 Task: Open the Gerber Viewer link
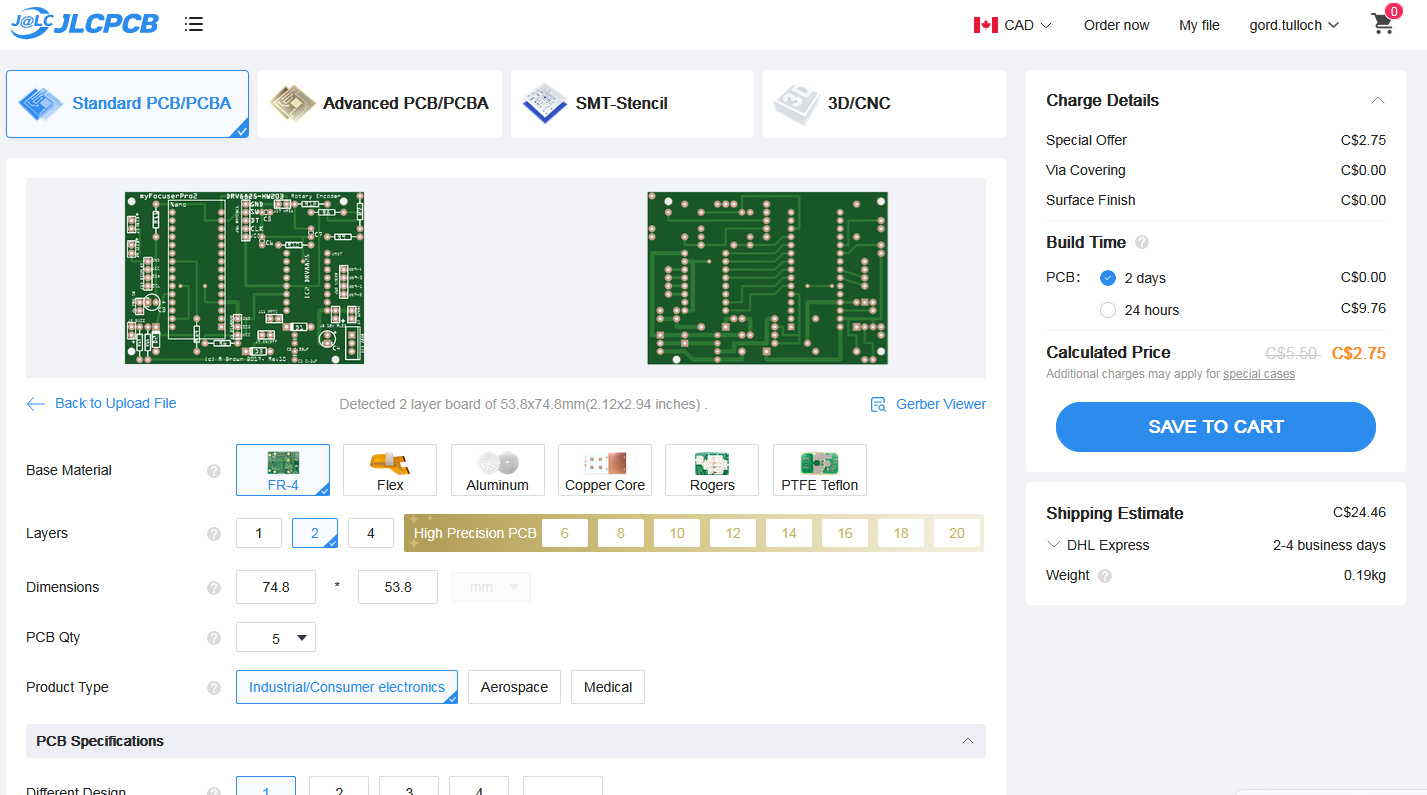[x=941, y=404]
